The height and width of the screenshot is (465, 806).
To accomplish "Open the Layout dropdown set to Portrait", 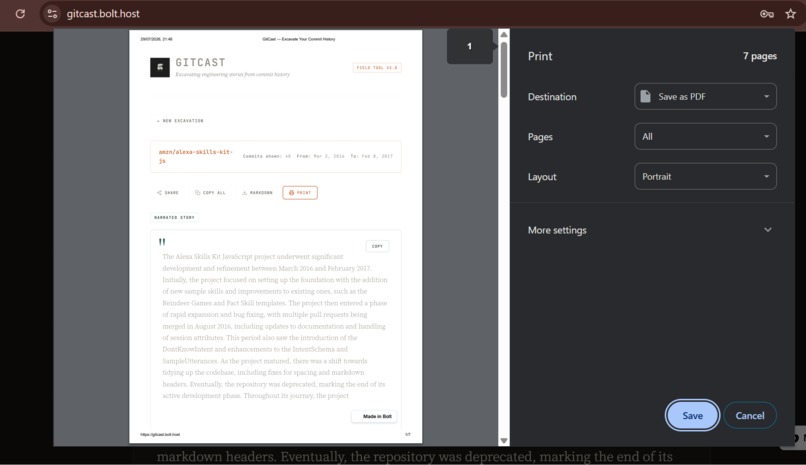I will [x=705, y=177].
